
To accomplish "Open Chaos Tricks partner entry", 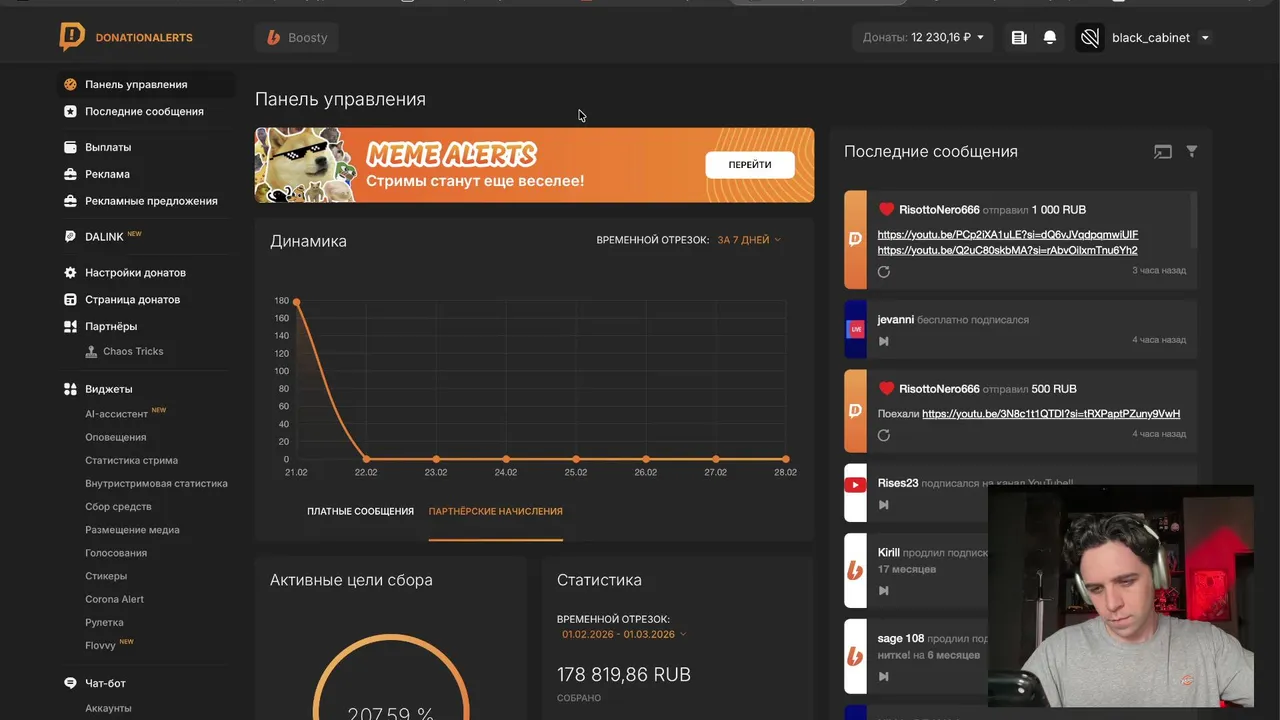I will (x=133, y=352).
